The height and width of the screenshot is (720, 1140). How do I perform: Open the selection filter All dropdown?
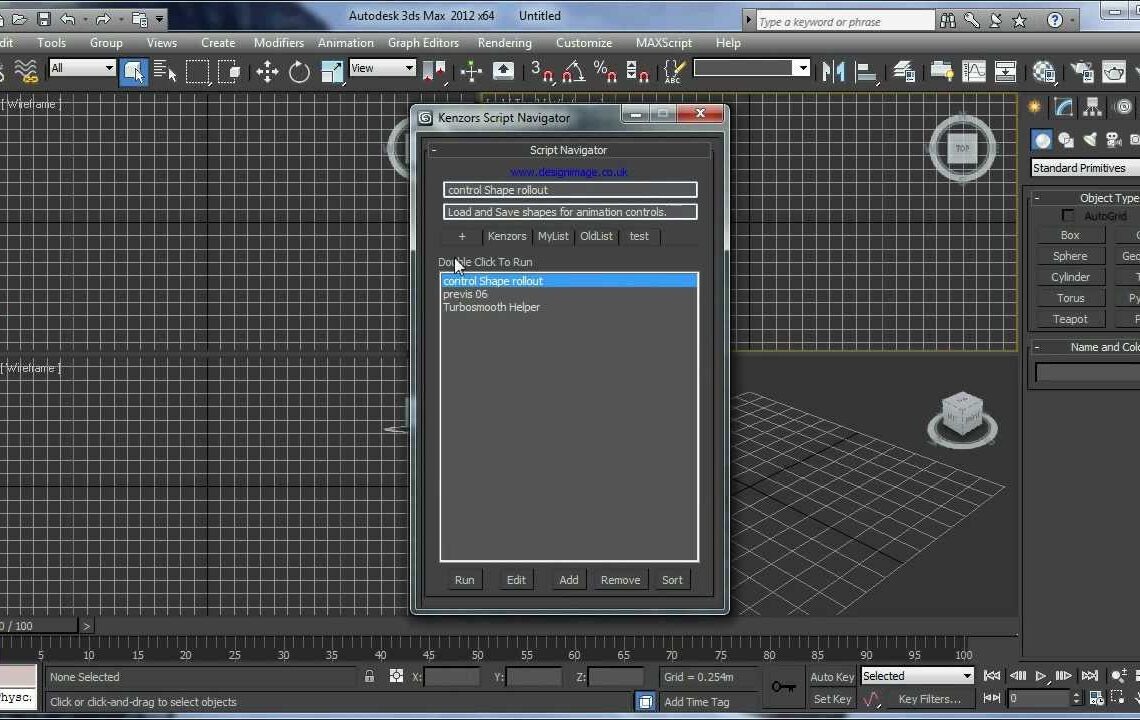coord(80,68)
